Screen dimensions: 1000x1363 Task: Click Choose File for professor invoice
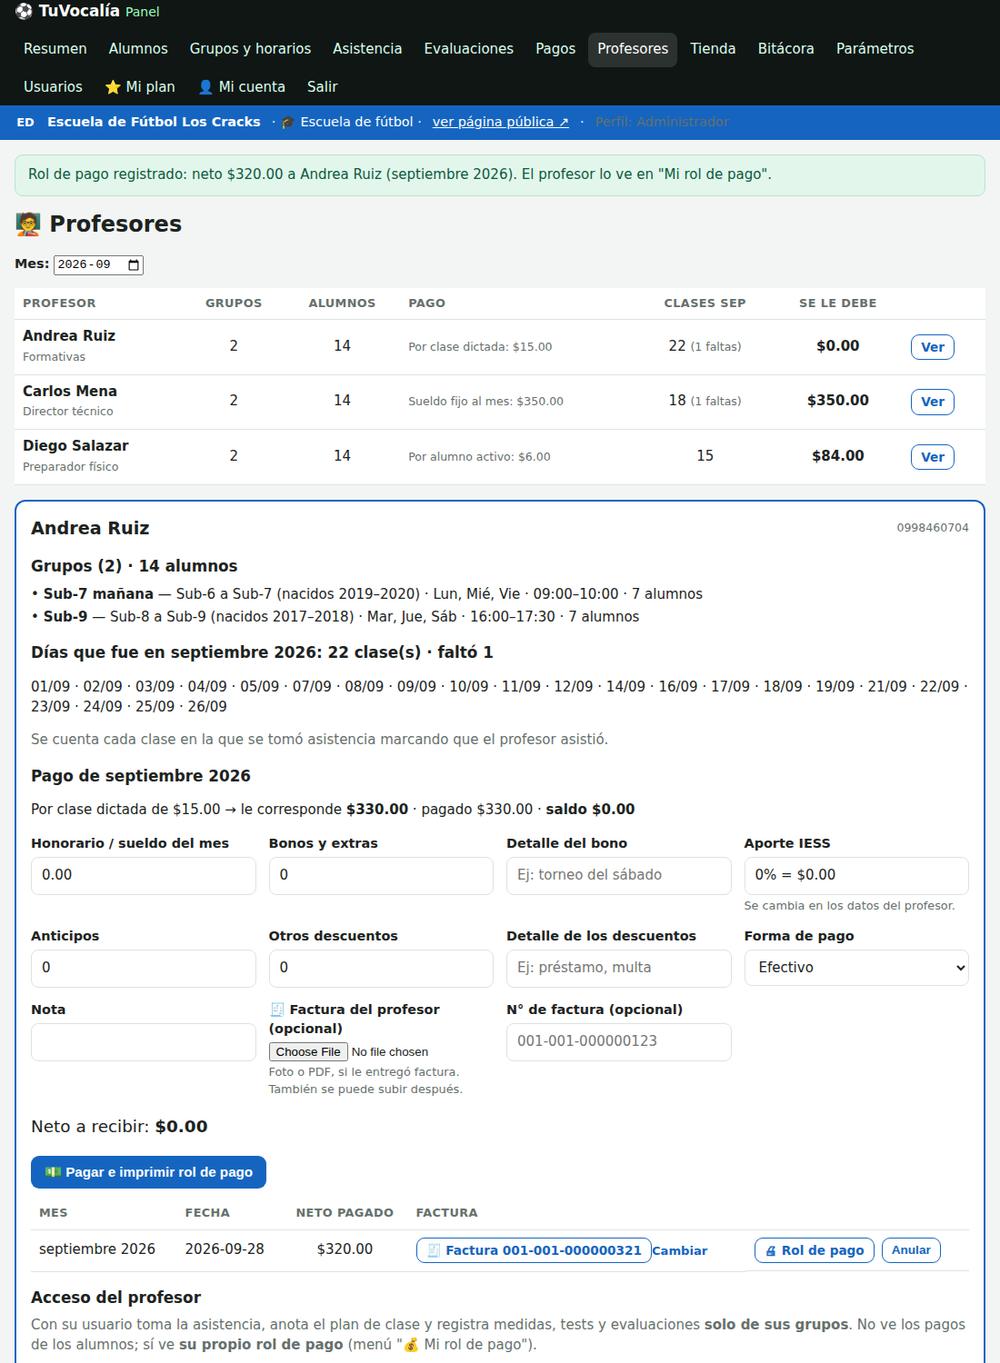coord(309,1052)
